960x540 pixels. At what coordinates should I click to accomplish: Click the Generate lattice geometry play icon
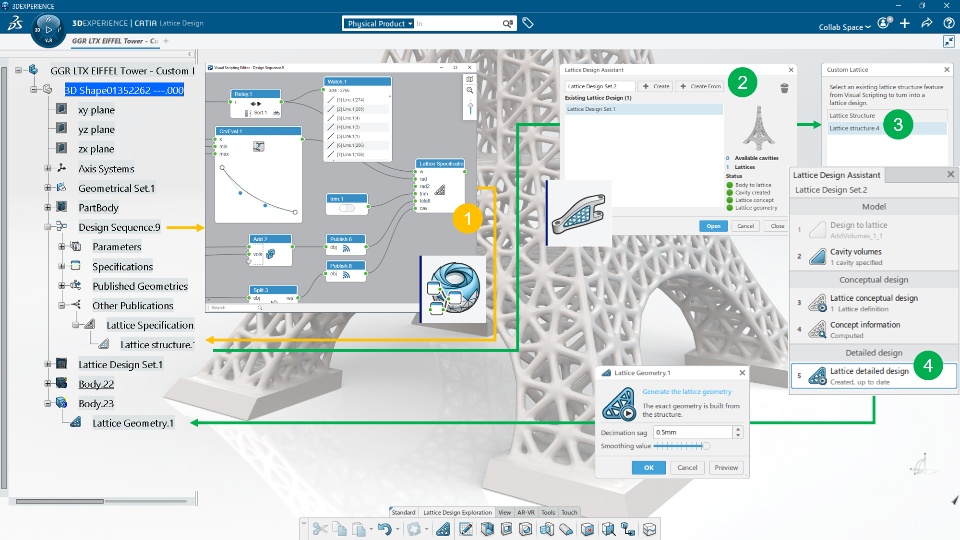pyautogui.click(x=618, y=405)
